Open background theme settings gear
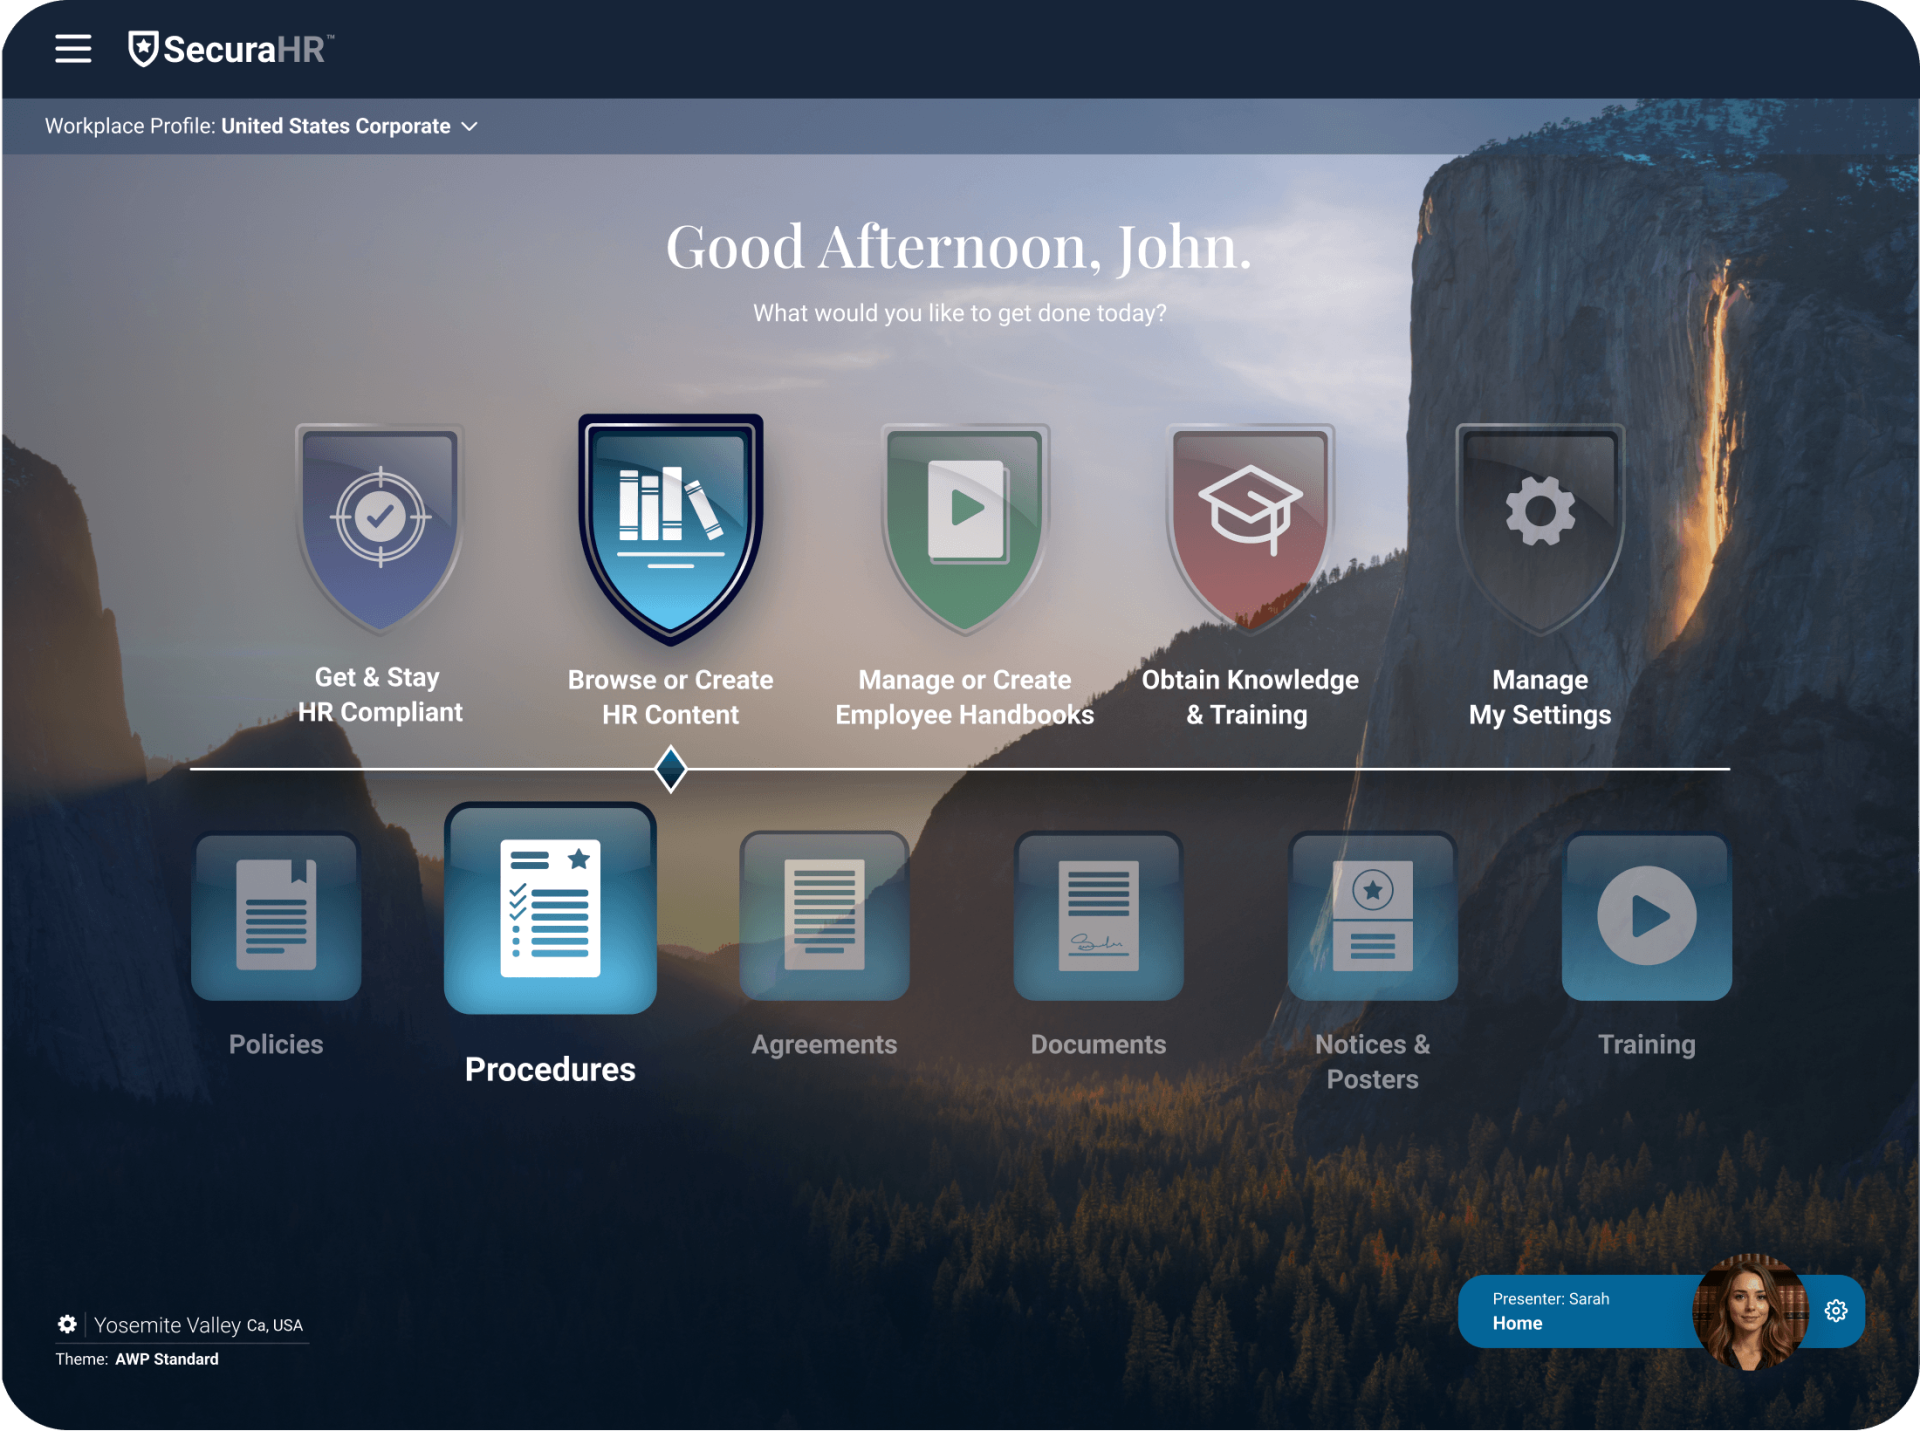Viewport: 1920px width, 1431px height. click(x=67, y=1324)
